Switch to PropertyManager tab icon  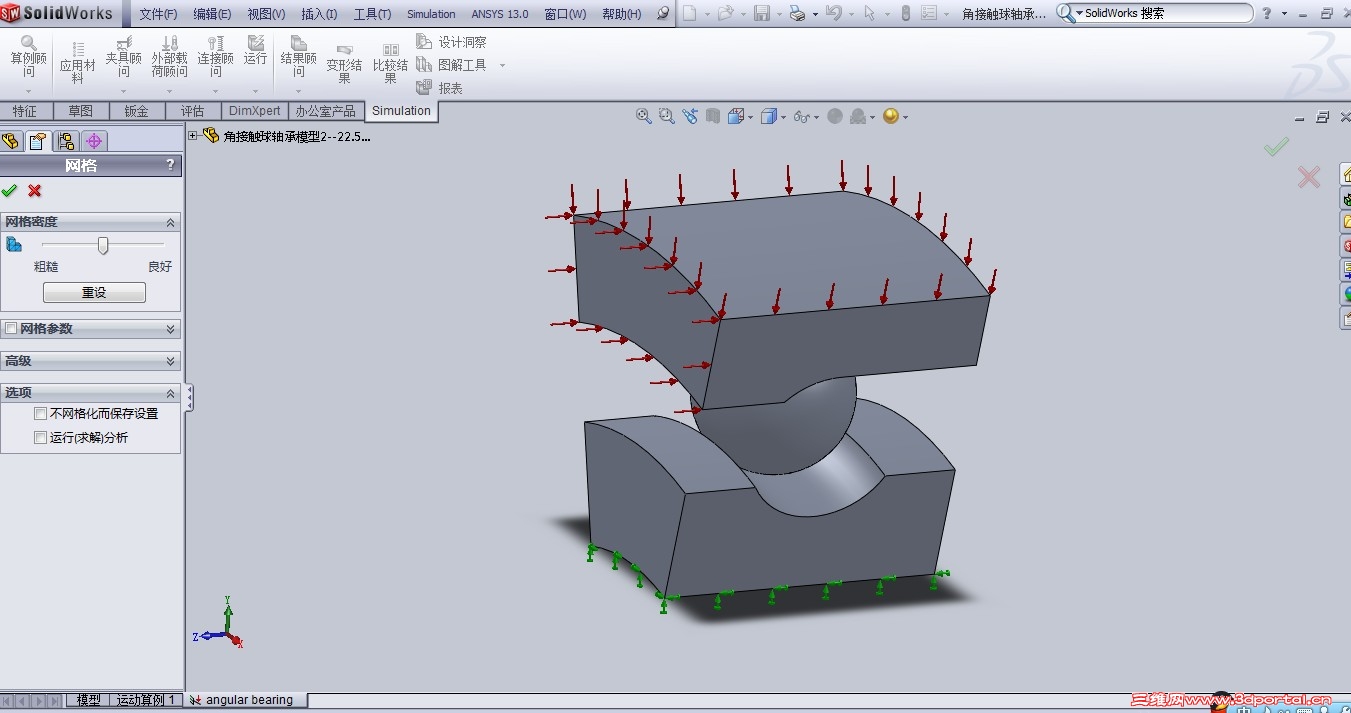[x=38, y=141]
